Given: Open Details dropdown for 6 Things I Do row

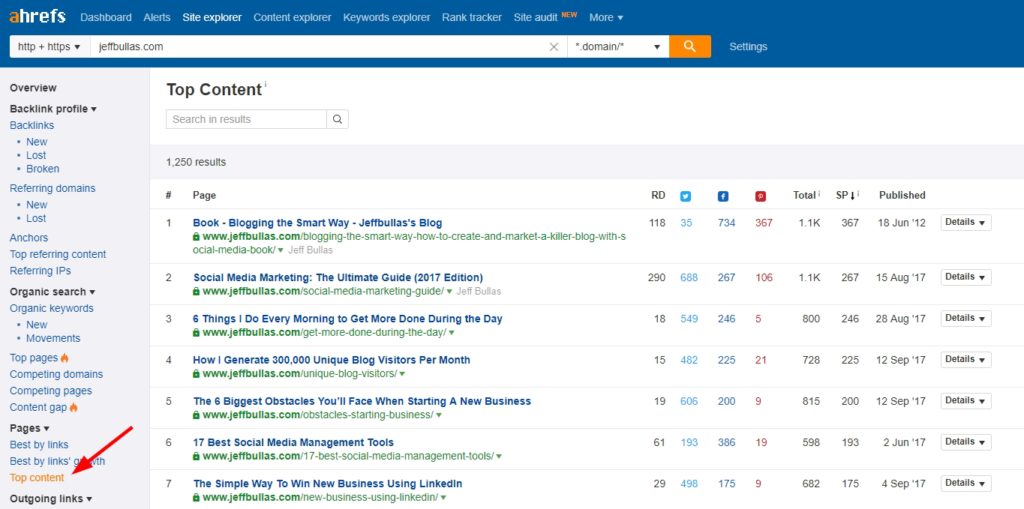Looking at the screenshot, I should (x=966, y=318).
